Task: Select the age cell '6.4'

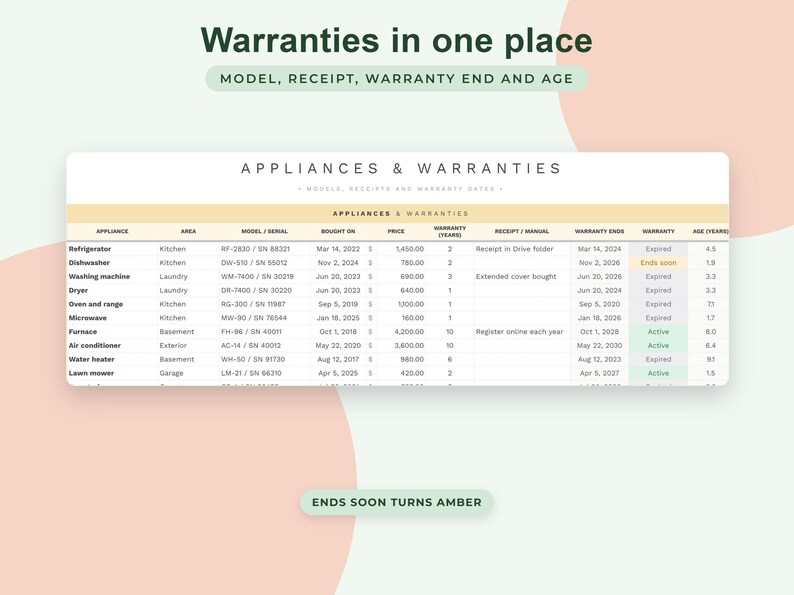Action: click(x=710, y=345)
